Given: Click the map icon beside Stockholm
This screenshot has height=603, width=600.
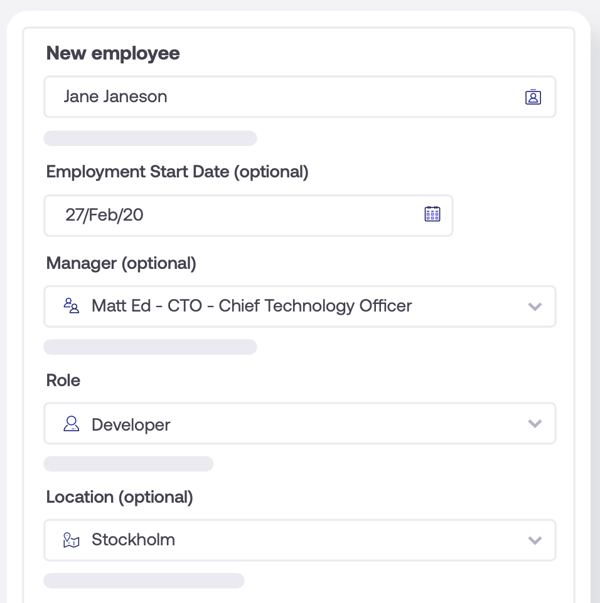Looking at the screenshot, I should [x=71, y=540].
